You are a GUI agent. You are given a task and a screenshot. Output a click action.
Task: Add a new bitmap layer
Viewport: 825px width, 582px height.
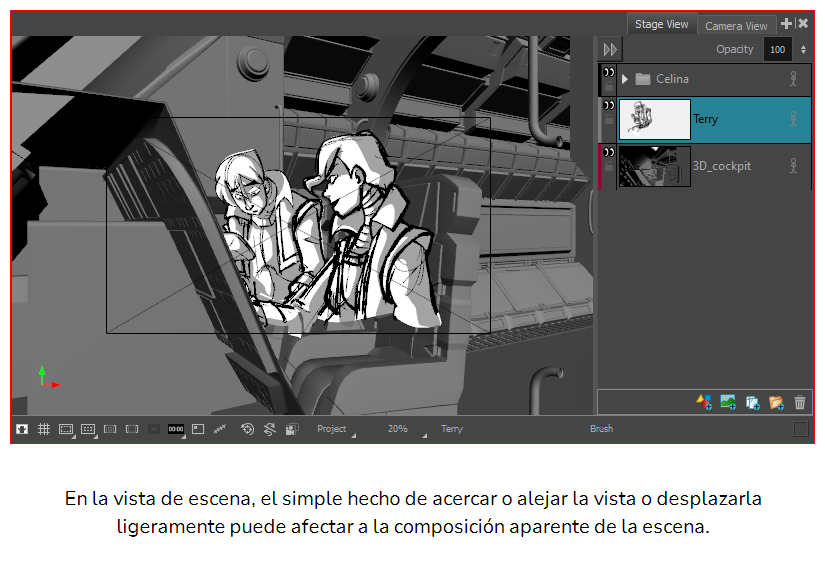pyautogui.click(x=728, y=402)
